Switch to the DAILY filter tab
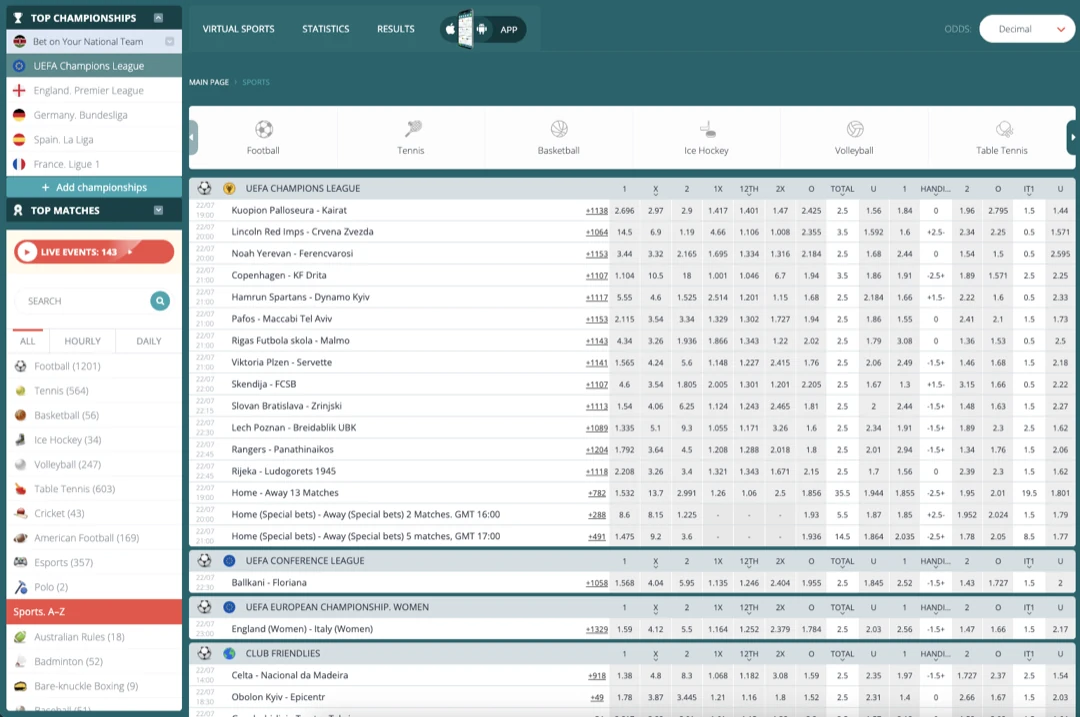Screen dimensions: 1080x717 [x=149, y=341]
